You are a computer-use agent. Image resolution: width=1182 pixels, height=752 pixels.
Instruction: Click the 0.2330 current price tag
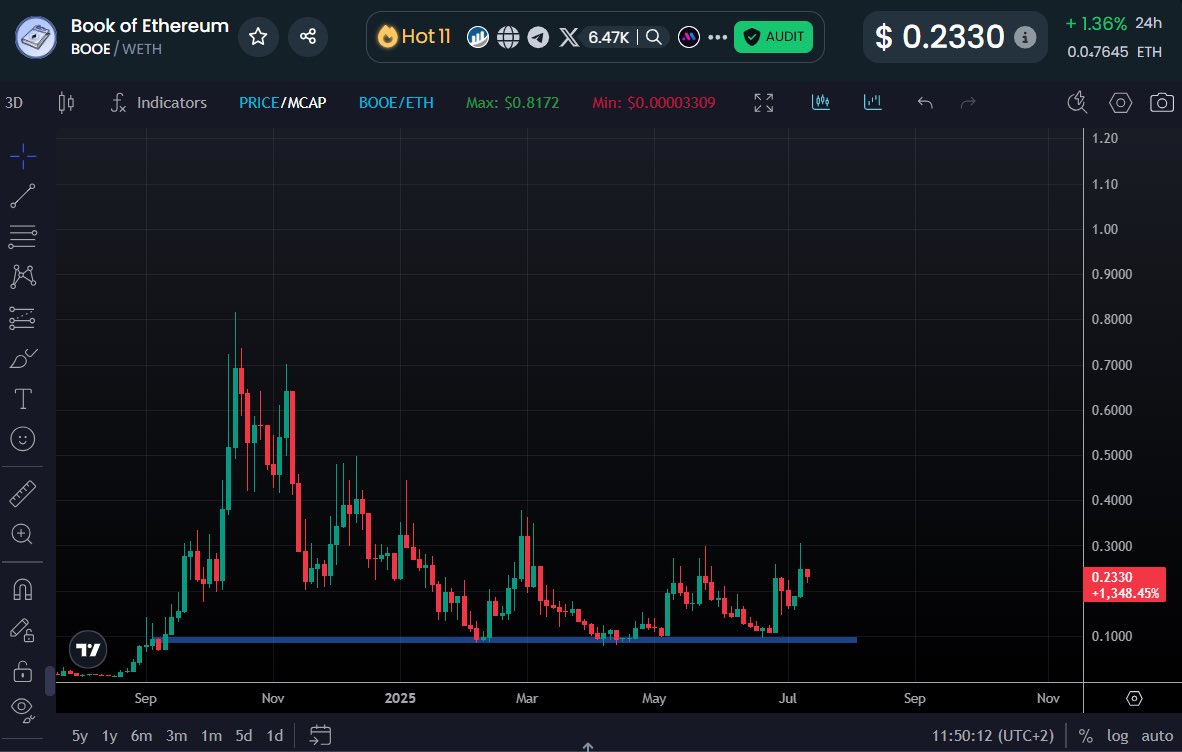click(x=1125, y=585)
